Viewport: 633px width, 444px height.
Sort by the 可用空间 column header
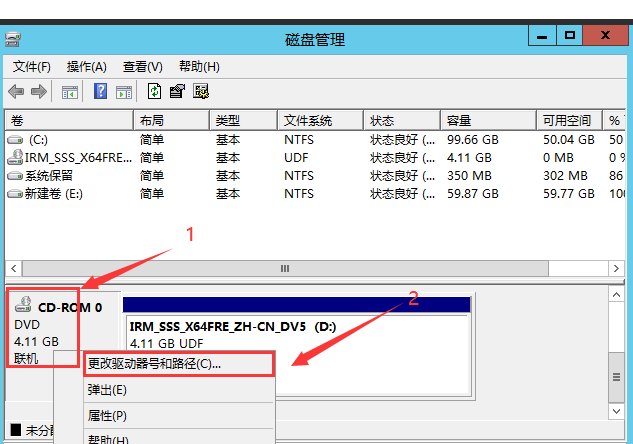point(570,120)
